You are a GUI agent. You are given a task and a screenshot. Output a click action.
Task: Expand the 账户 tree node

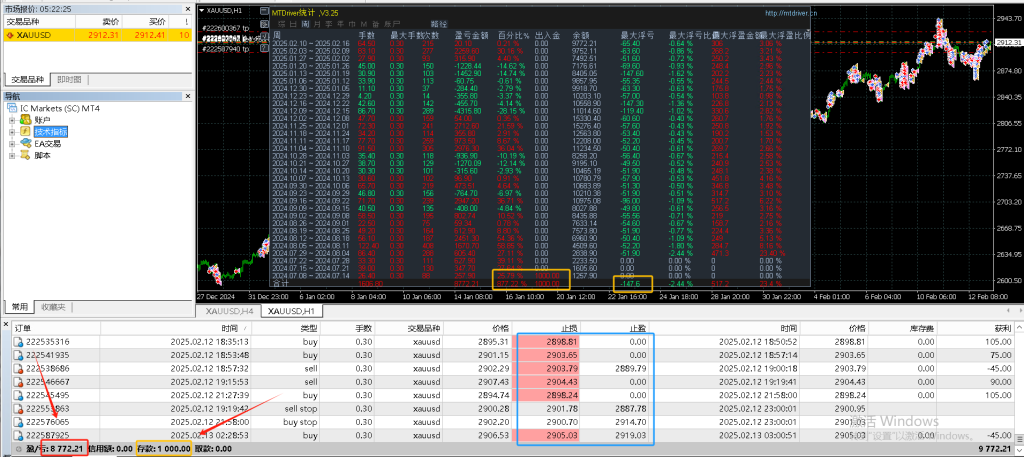pos(12,120)
